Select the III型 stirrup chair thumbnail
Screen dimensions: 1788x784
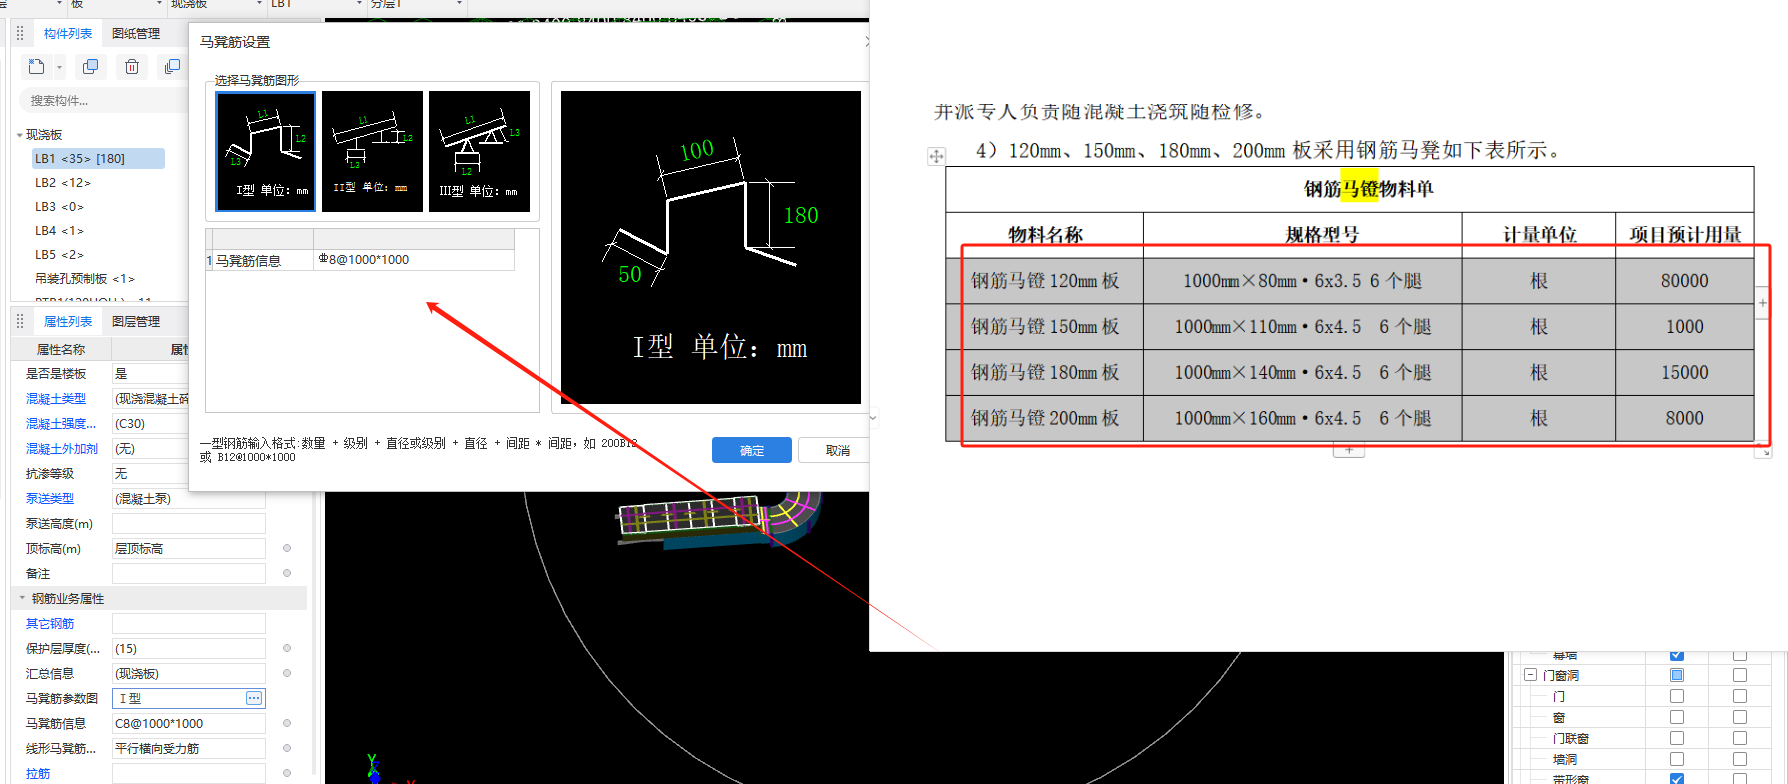coord(479,151)
